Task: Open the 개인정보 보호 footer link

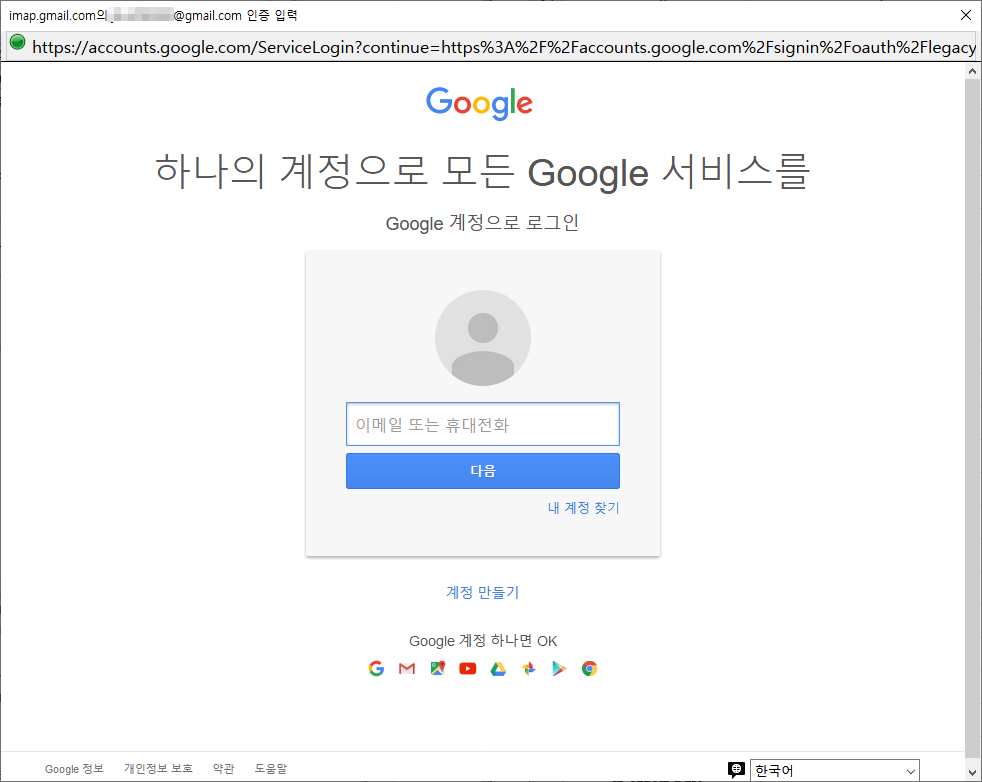Action: (158, 769)
